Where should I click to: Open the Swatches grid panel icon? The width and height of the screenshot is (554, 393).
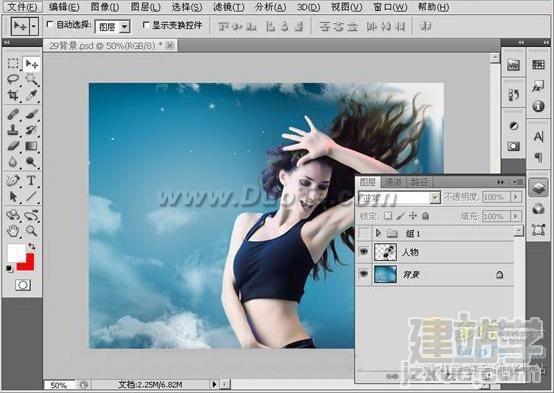(538, 64)
